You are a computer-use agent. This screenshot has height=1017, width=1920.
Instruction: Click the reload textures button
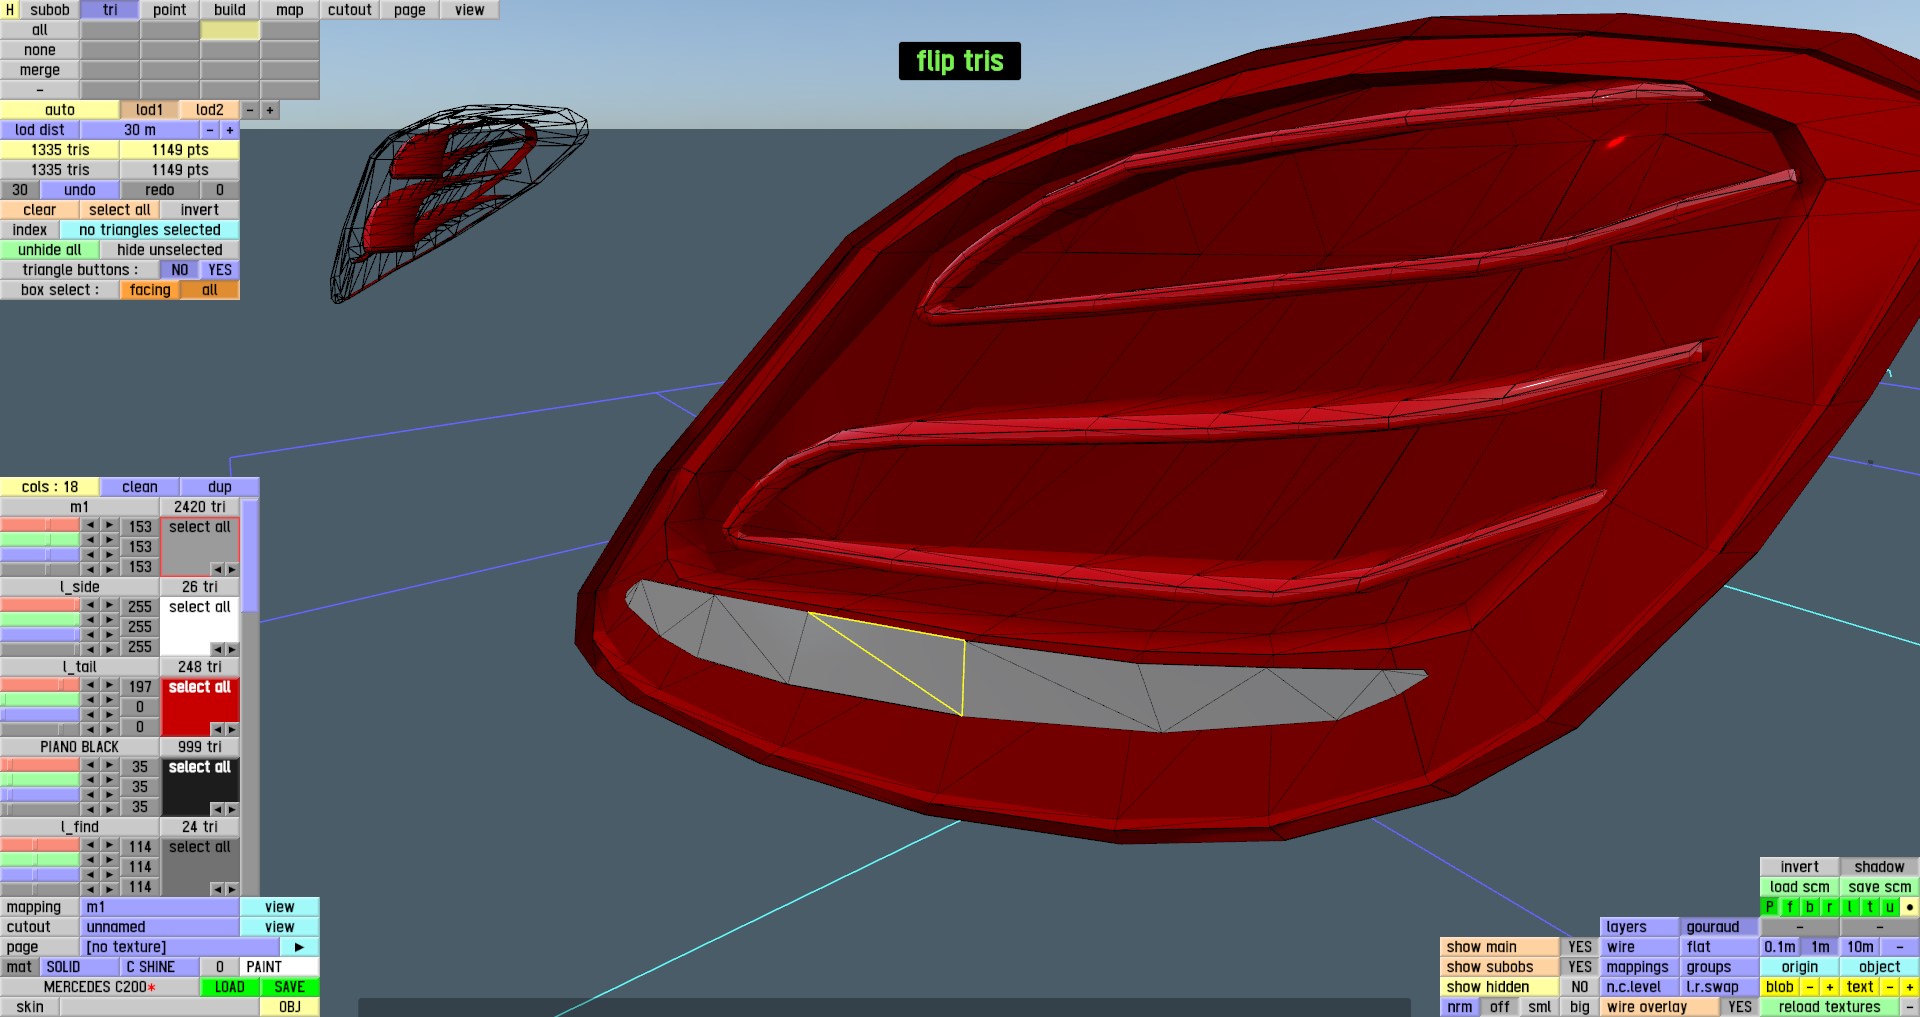coord(1830,1007)
